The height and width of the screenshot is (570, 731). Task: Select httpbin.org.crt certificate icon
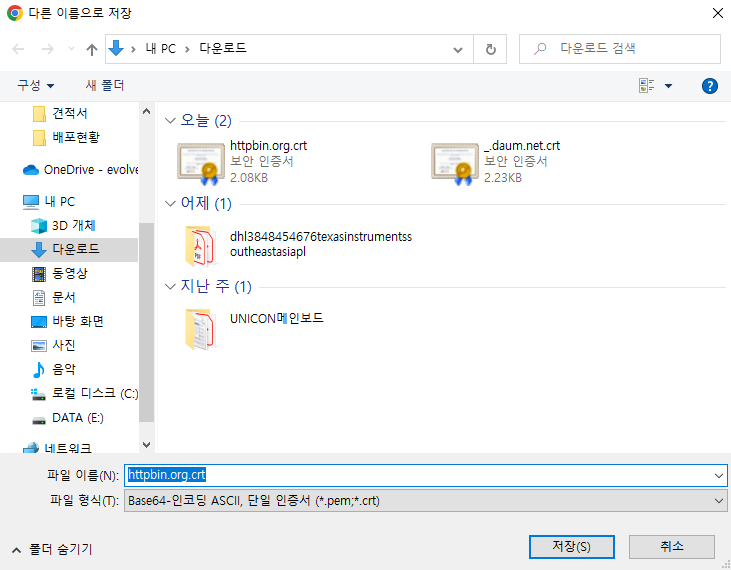[x=201, y=164]
